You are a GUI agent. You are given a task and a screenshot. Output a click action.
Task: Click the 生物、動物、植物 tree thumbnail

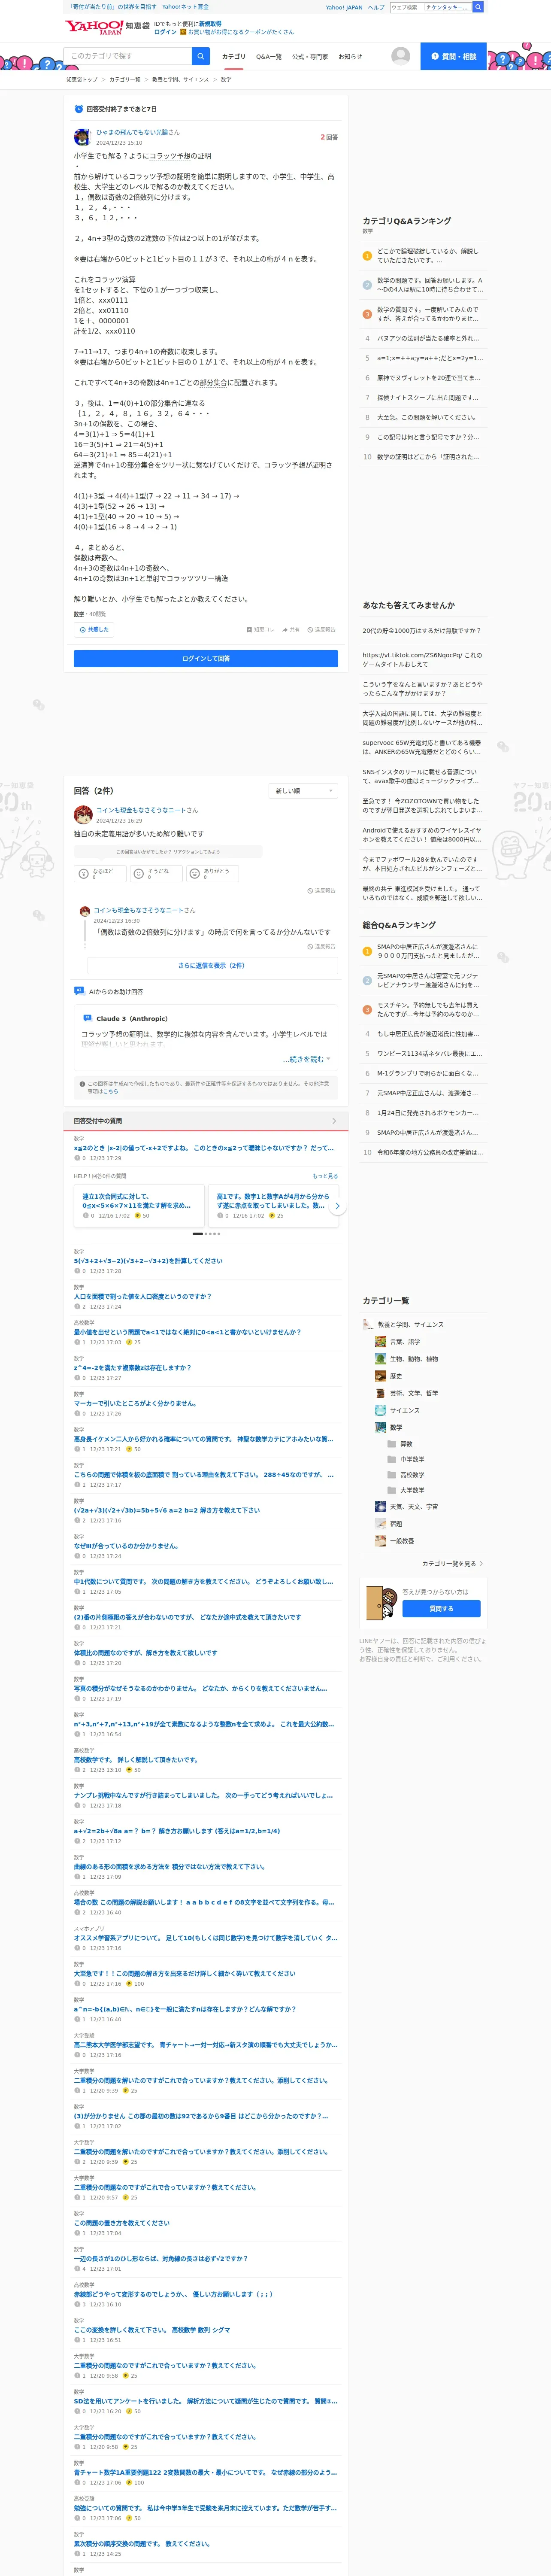(380, 1359)
